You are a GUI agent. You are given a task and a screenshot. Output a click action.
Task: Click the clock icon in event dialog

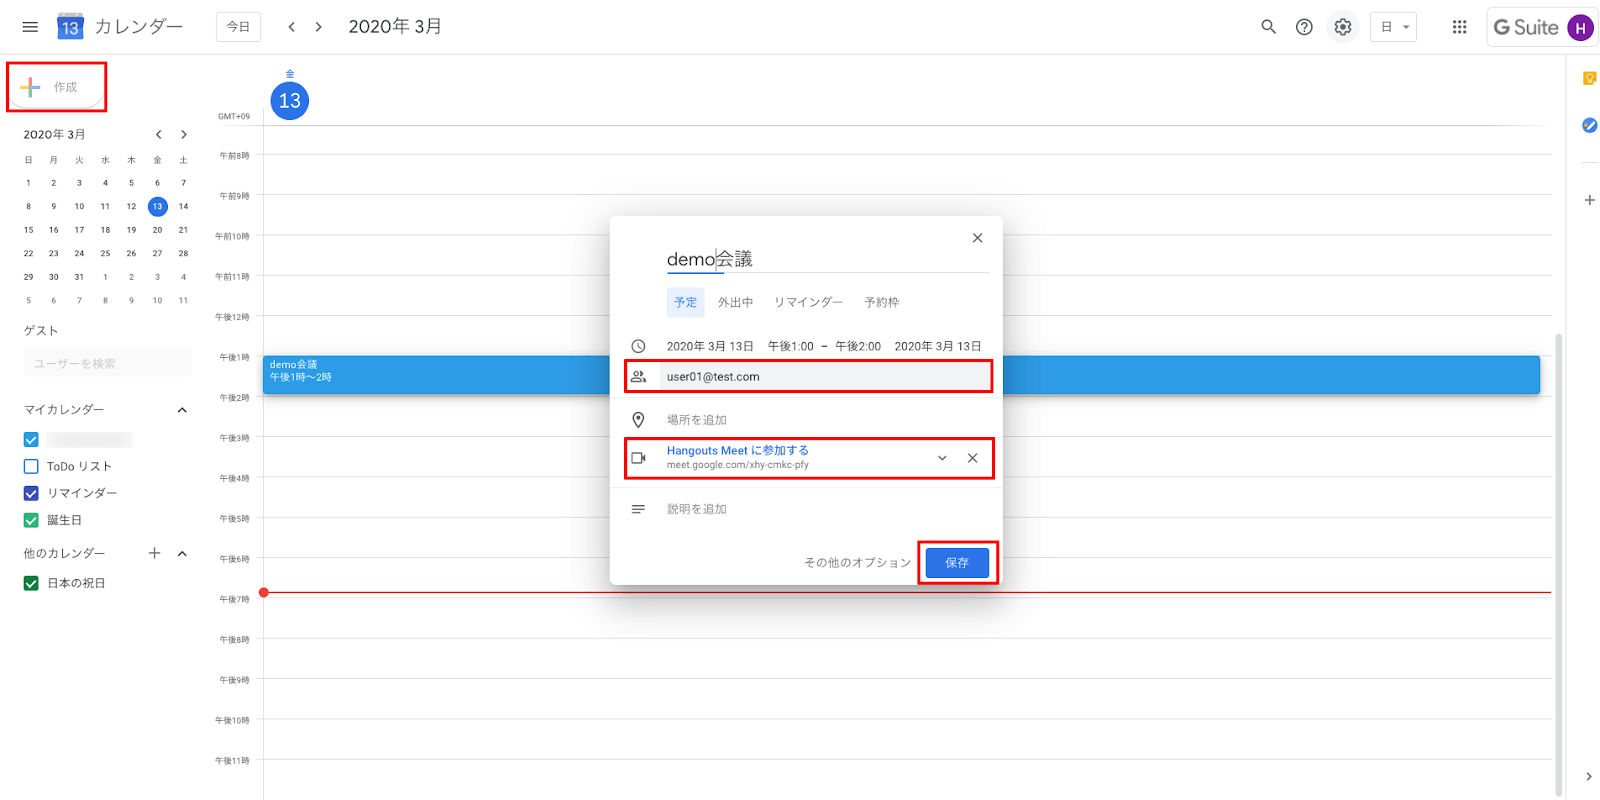pos(638,346)
